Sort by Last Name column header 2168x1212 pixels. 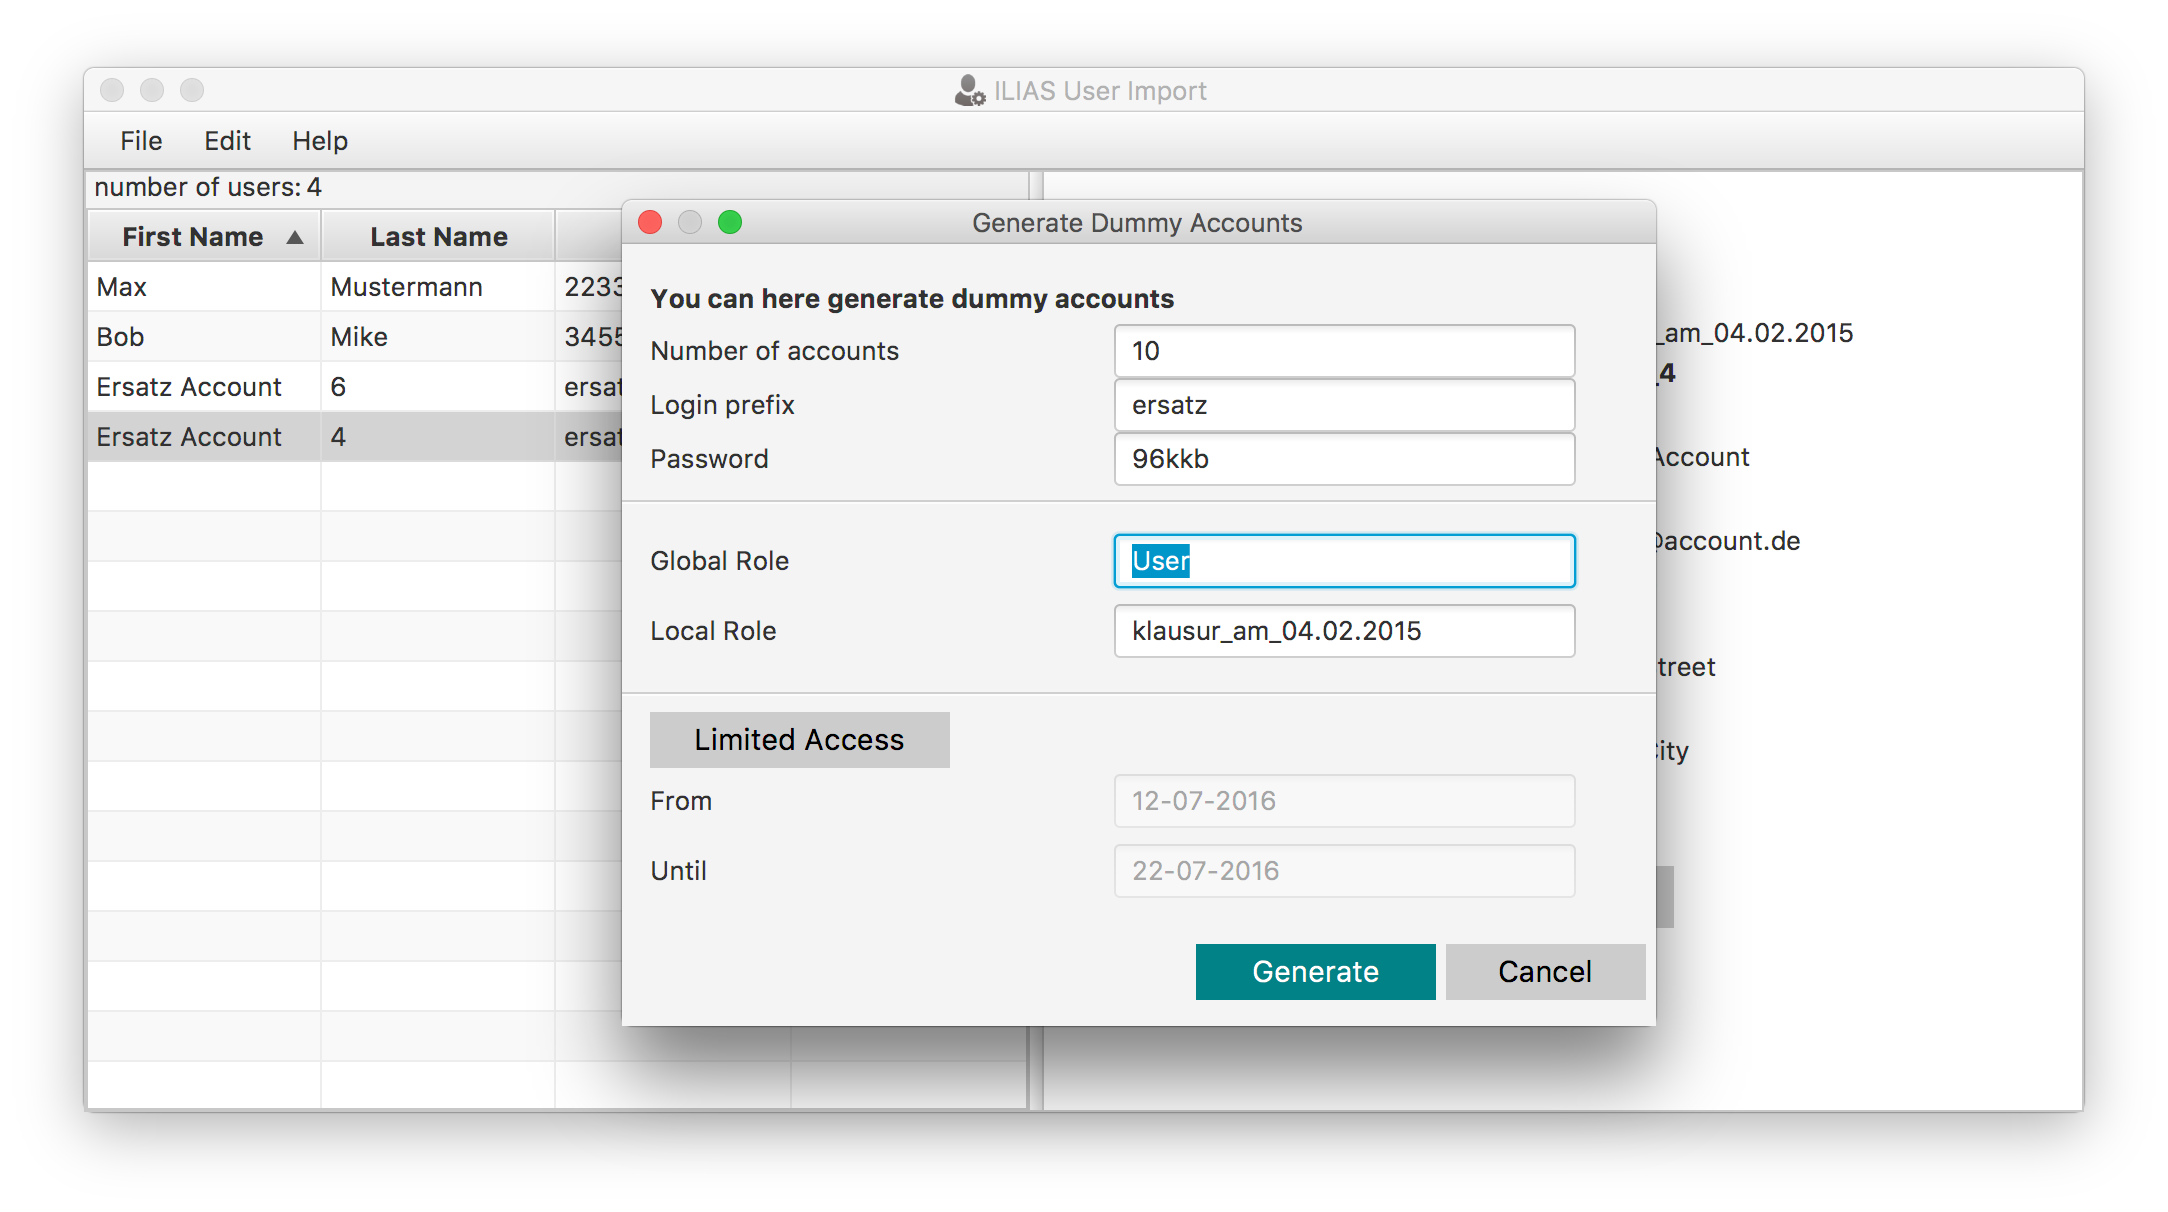point(438,237)
